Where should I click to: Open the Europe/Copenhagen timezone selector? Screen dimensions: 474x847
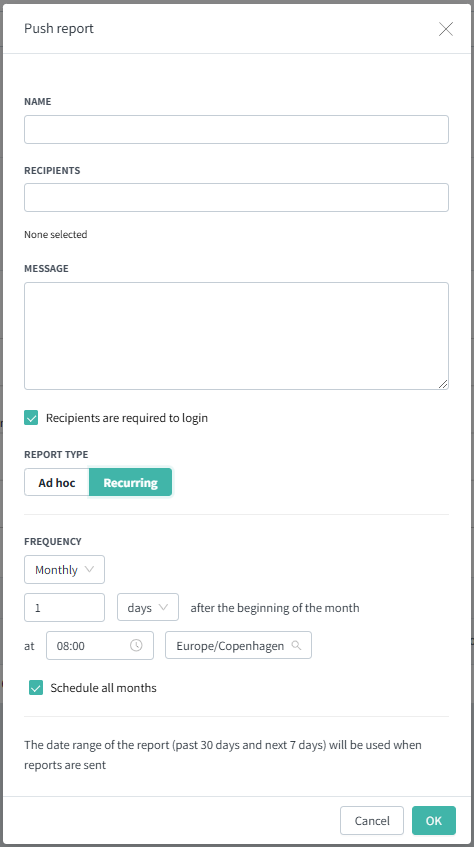click(x=238, y=646)
